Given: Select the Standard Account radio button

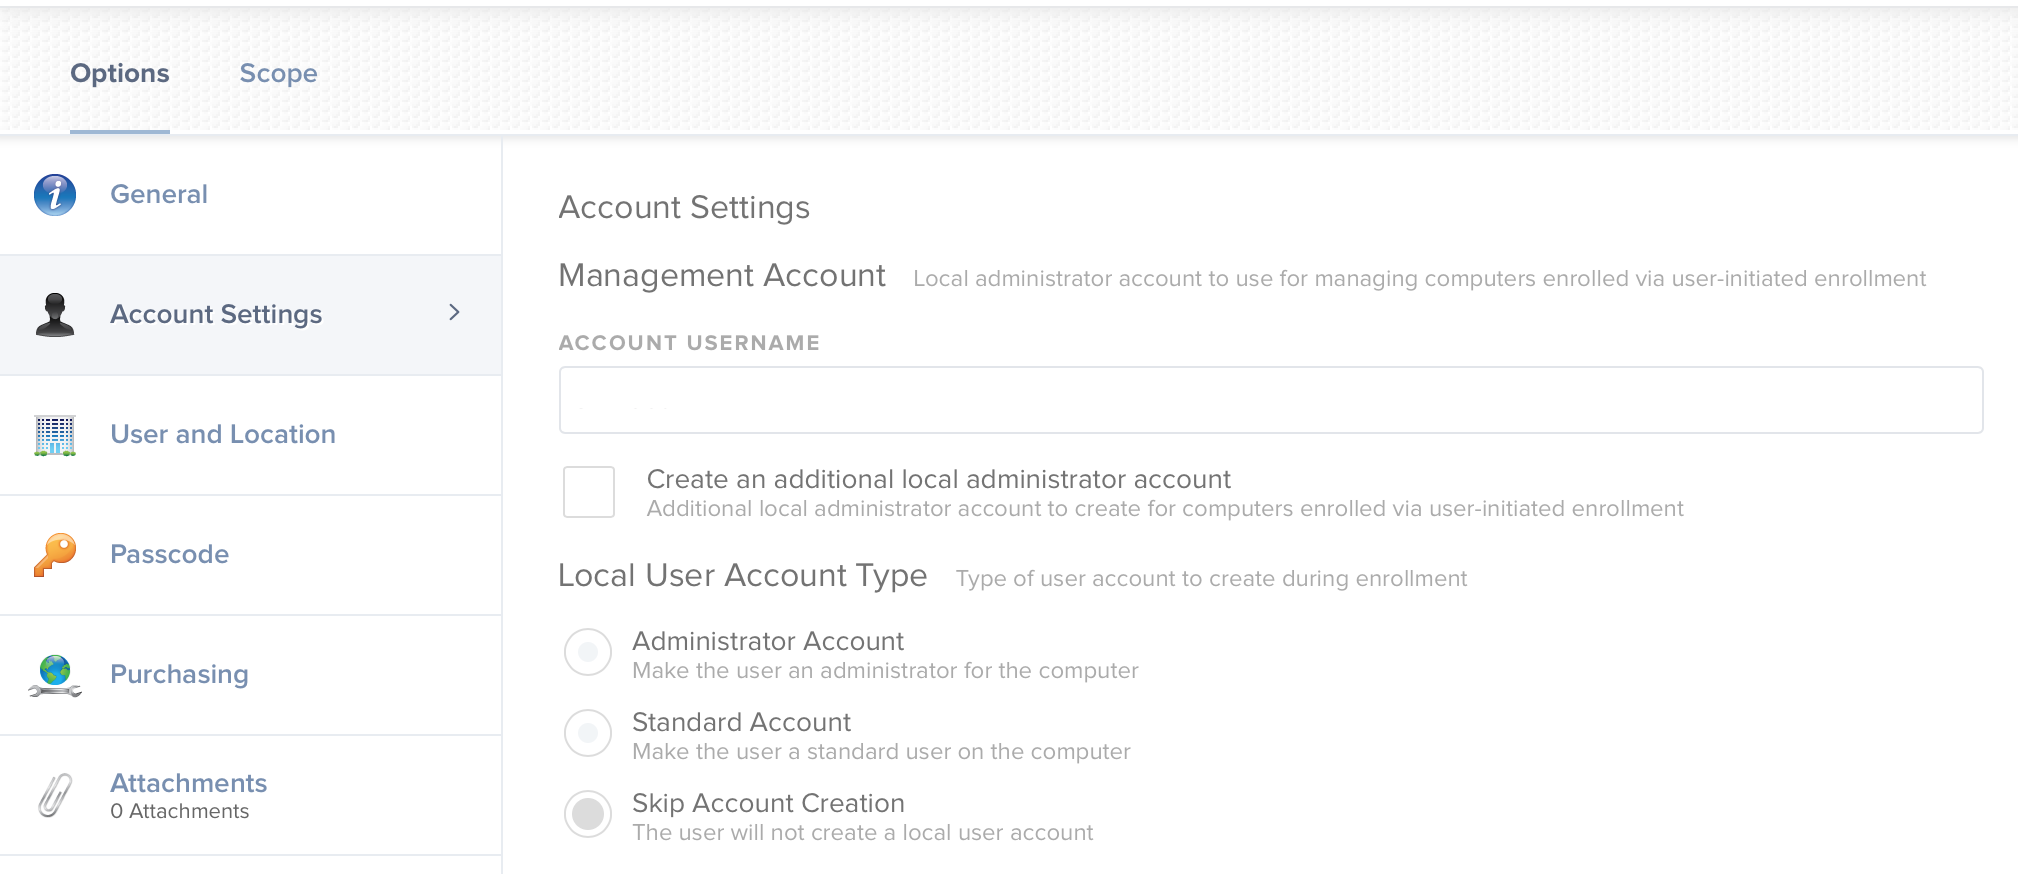Looking at the screenshot, I should pyautogui.click(x=588, y=733).
